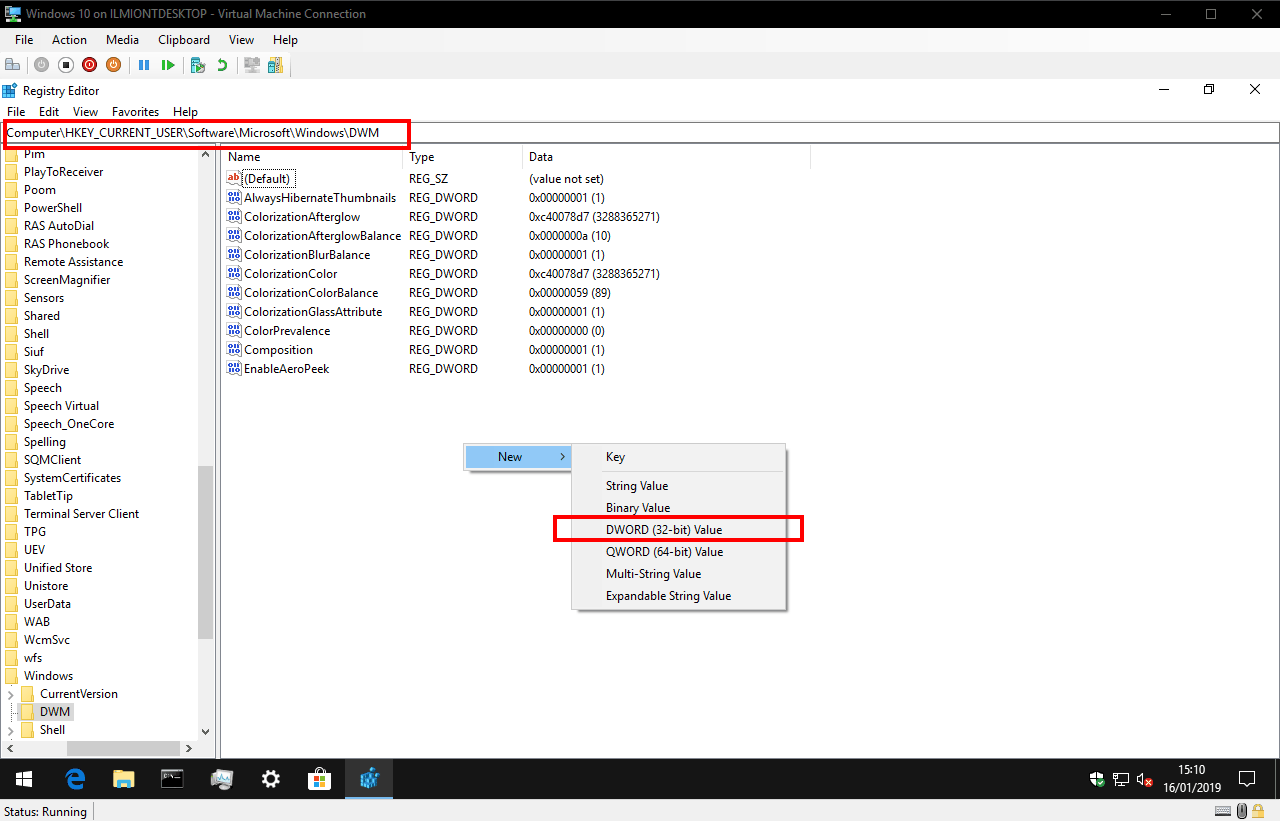The width and height of the screenshot is (1280, 821).
Task: Click the tree pane vertical scrollbar thumb
Action: 206,552
